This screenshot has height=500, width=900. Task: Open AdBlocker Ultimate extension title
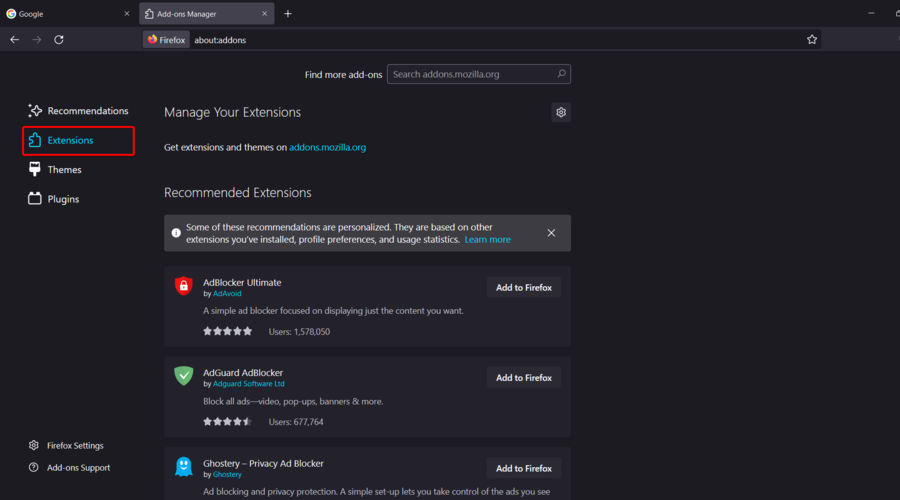(x=242, y=282)
